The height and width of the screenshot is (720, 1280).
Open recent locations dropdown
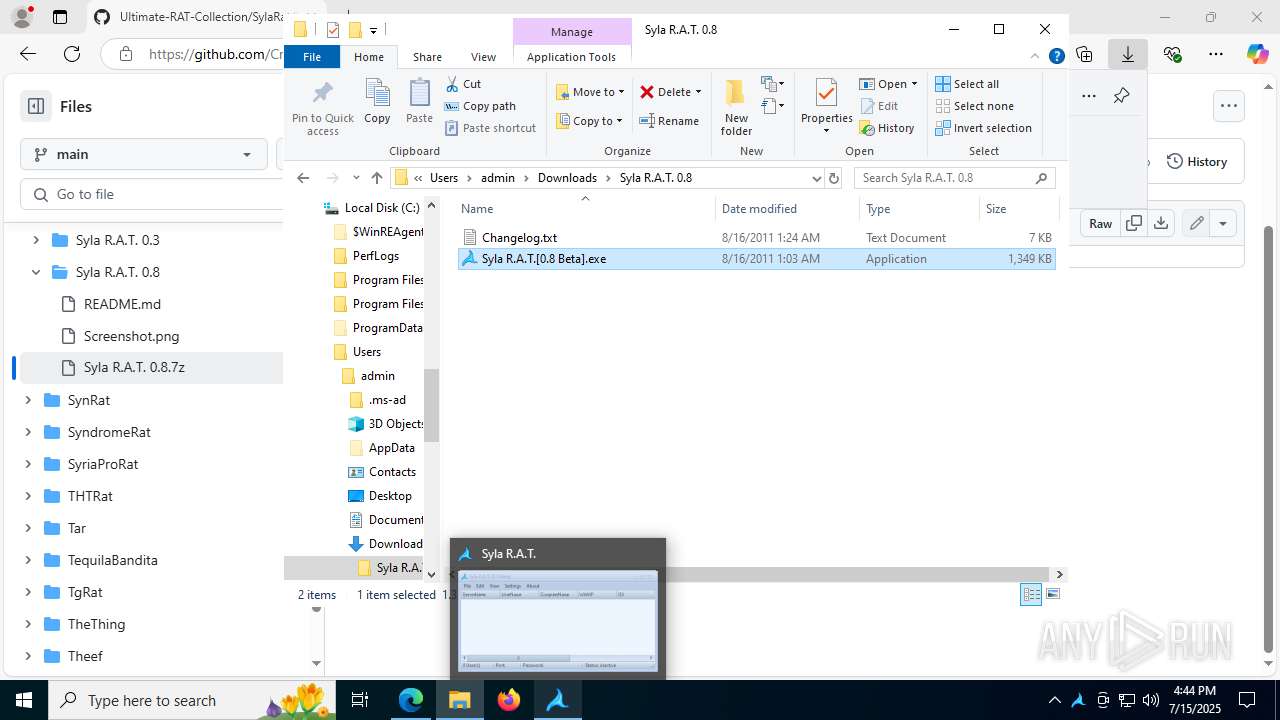356,178
